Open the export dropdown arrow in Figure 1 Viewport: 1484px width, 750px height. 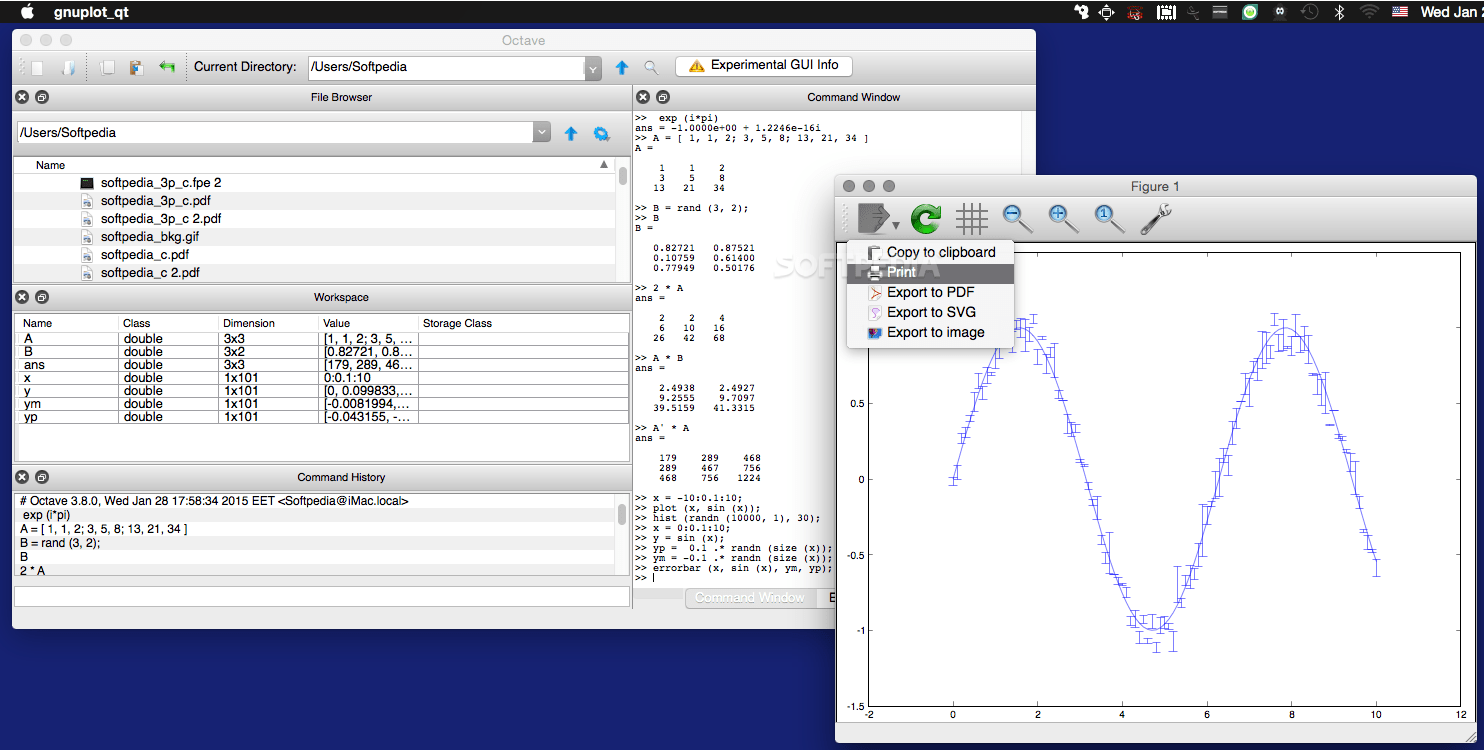896,225
